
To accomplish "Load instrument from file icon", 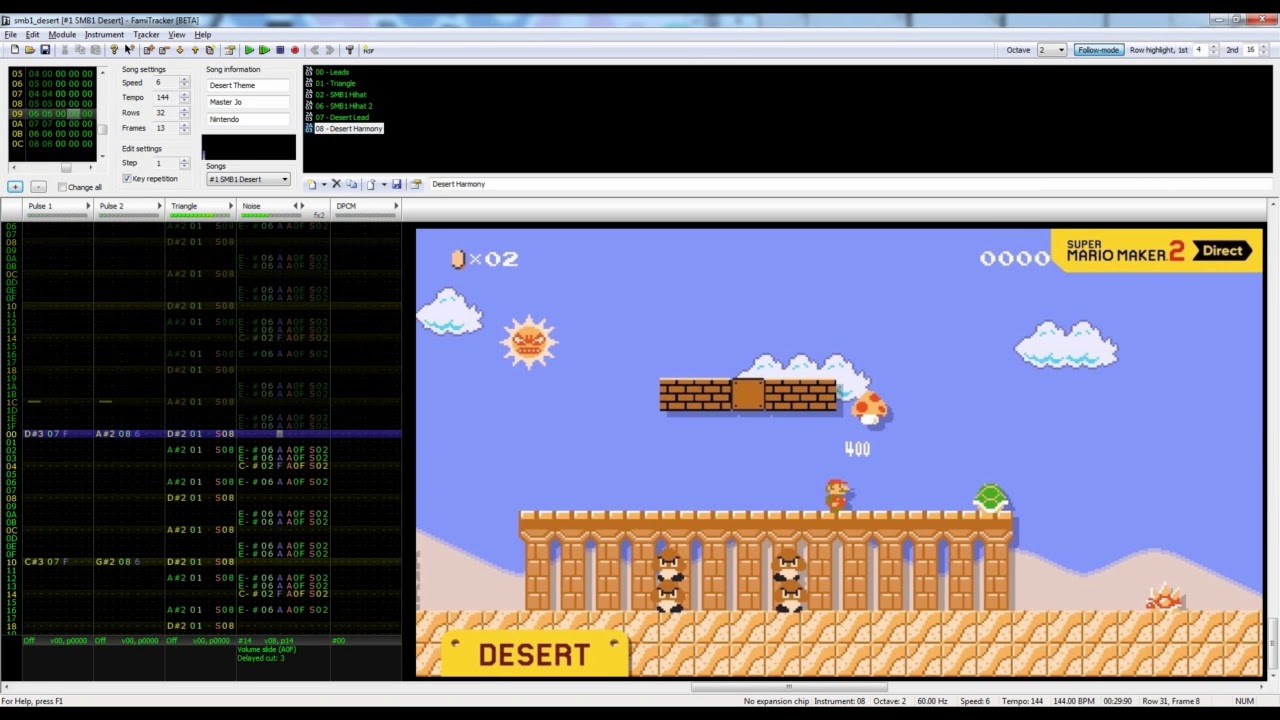I will pos(371,184).
